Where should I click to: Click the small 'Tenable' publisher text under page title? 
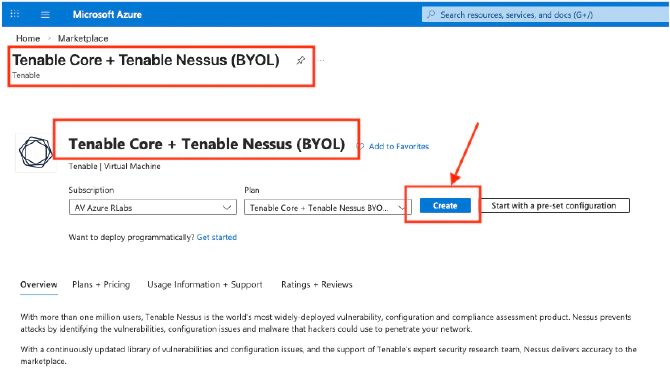[x=26, y=75]
